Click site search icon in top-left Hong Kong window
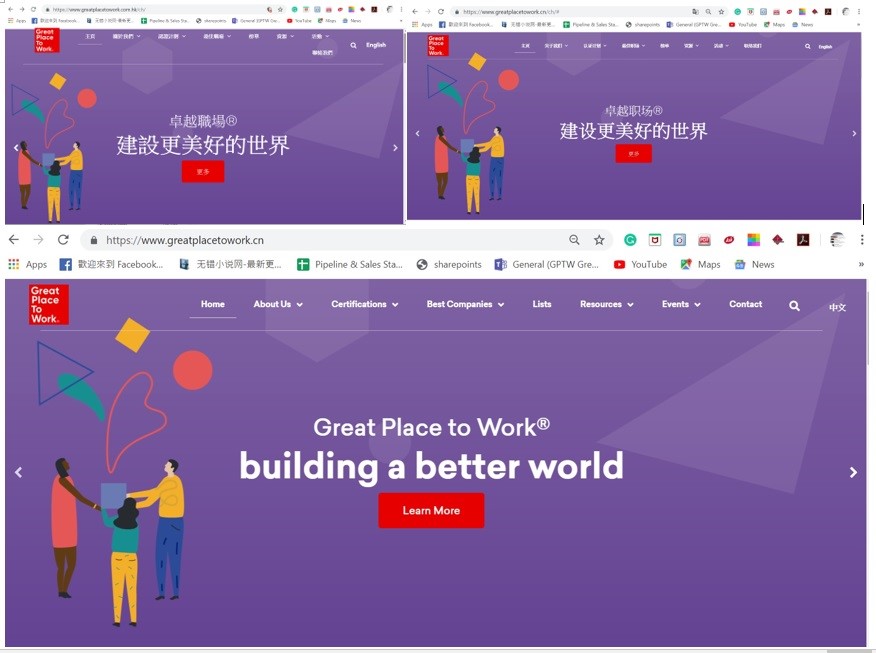 point(353,45)
